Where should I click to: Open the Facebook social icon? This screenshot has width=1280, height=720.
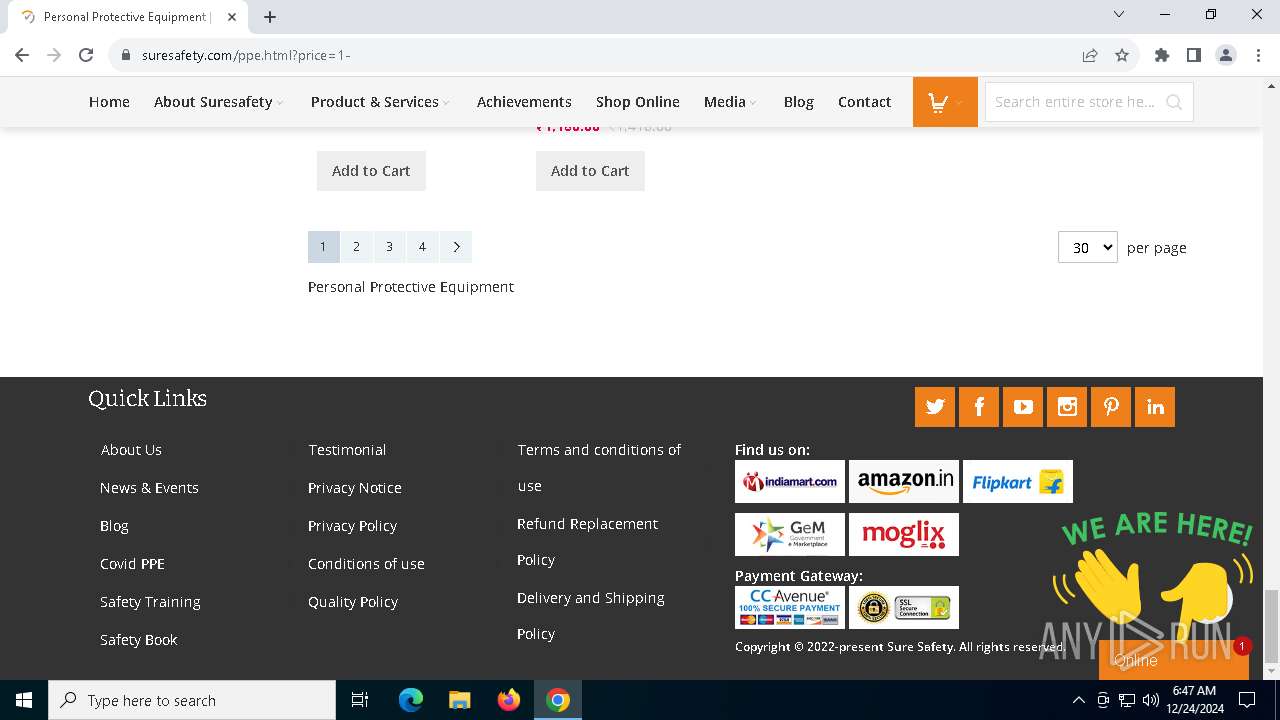(x=979, y=407)
